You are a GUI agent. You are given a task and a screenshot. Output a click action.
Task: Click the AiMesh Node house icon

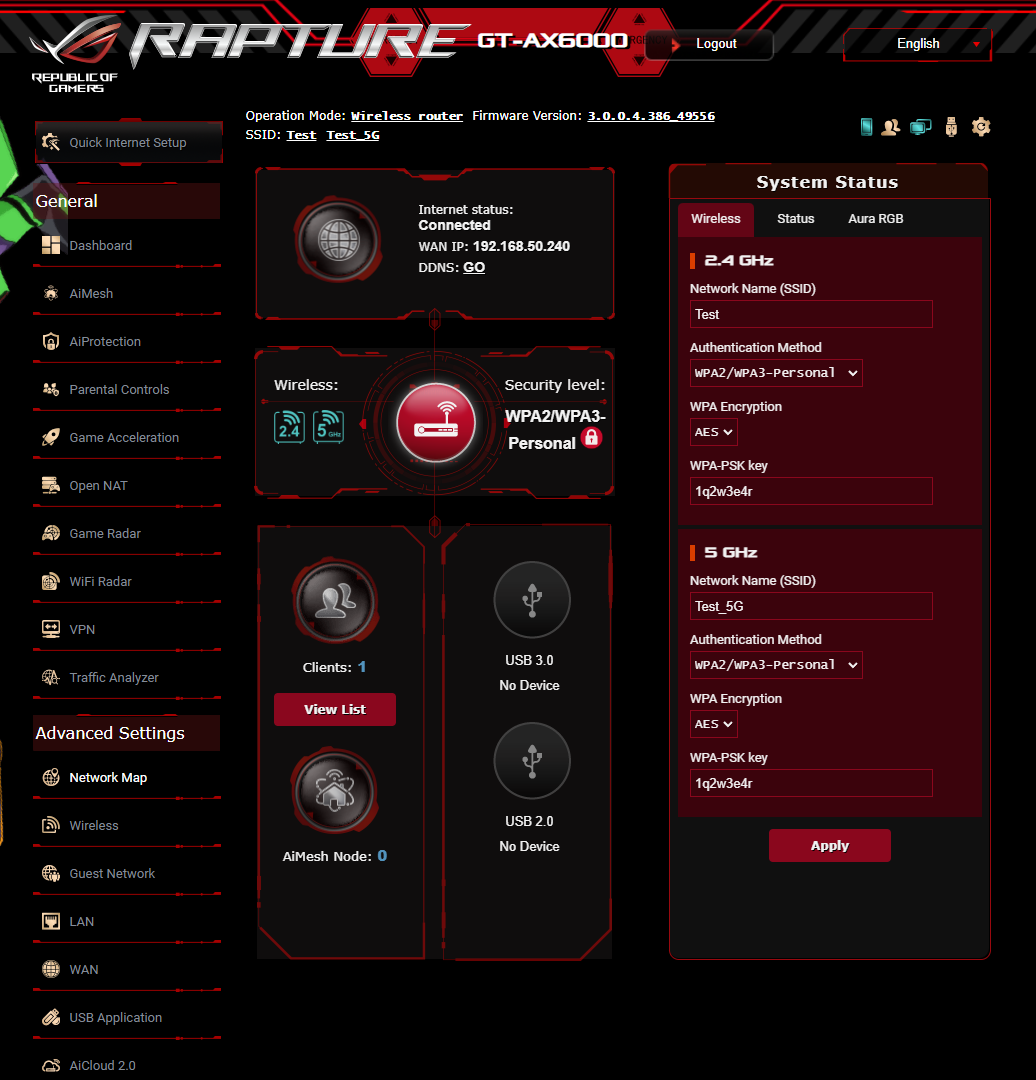click(335, 791)
